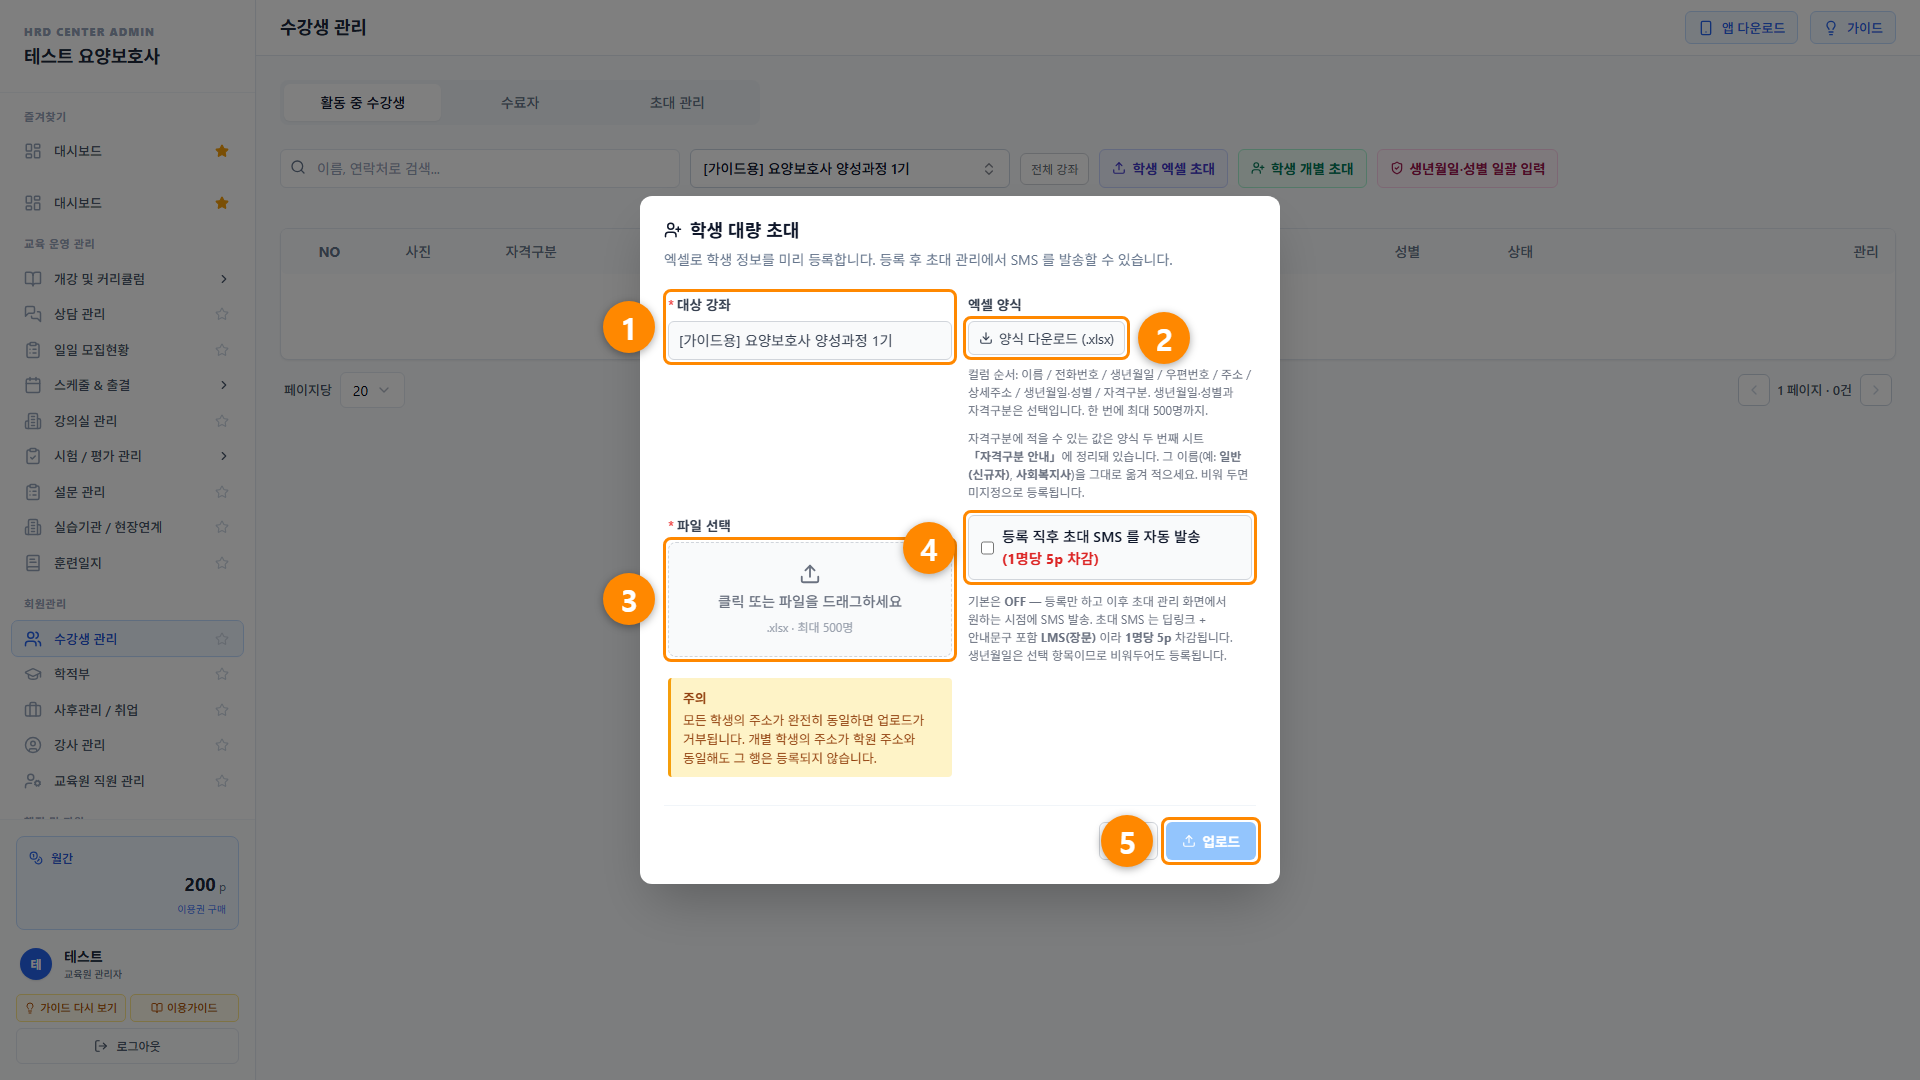Click the 로그아웃 button

127,1046
